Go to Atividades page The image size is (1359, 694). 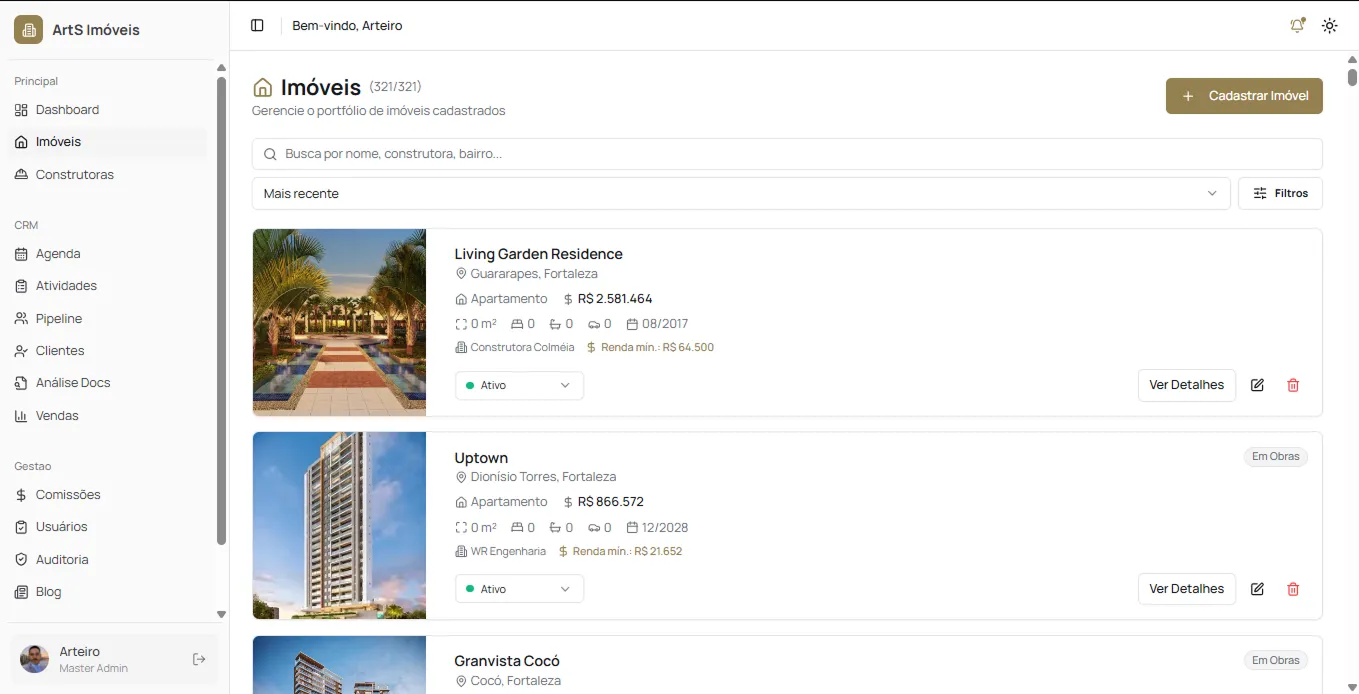point(108,286)
